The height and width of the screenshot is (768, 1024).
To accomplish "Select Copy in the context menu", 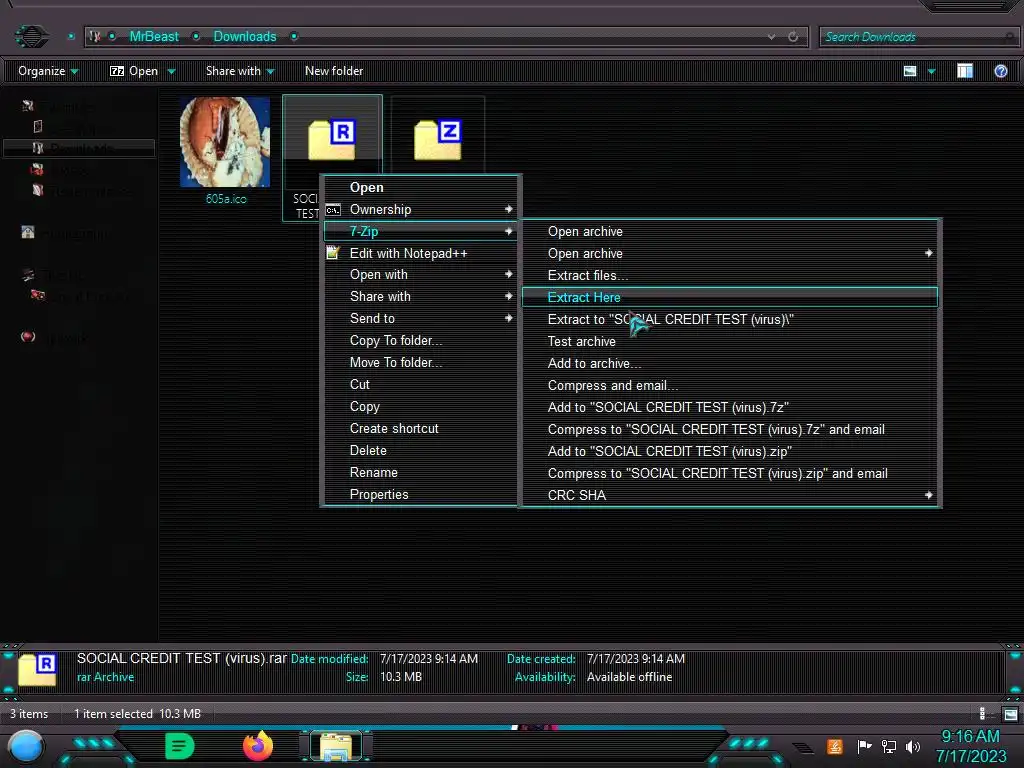I will coord(421,407).
